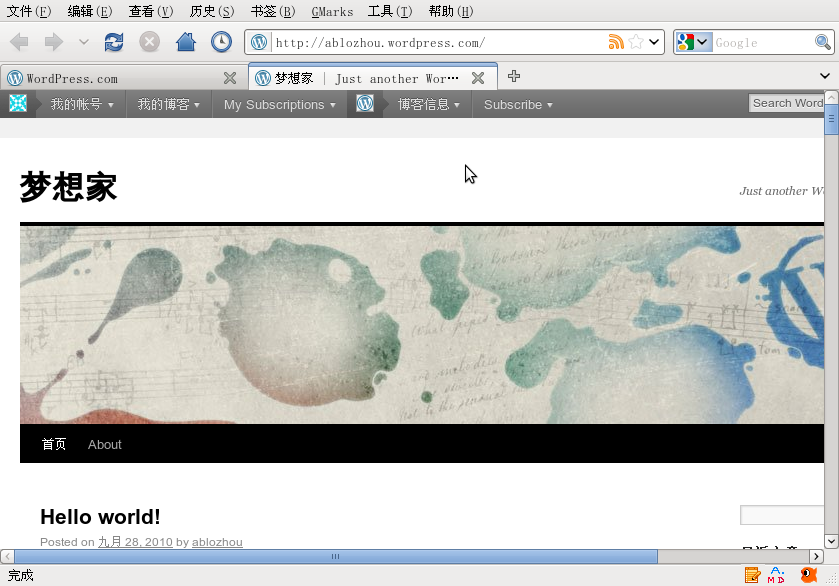Open a new tab with plus icon
This screenshot has height=586, width=839.
click(513, 77)
